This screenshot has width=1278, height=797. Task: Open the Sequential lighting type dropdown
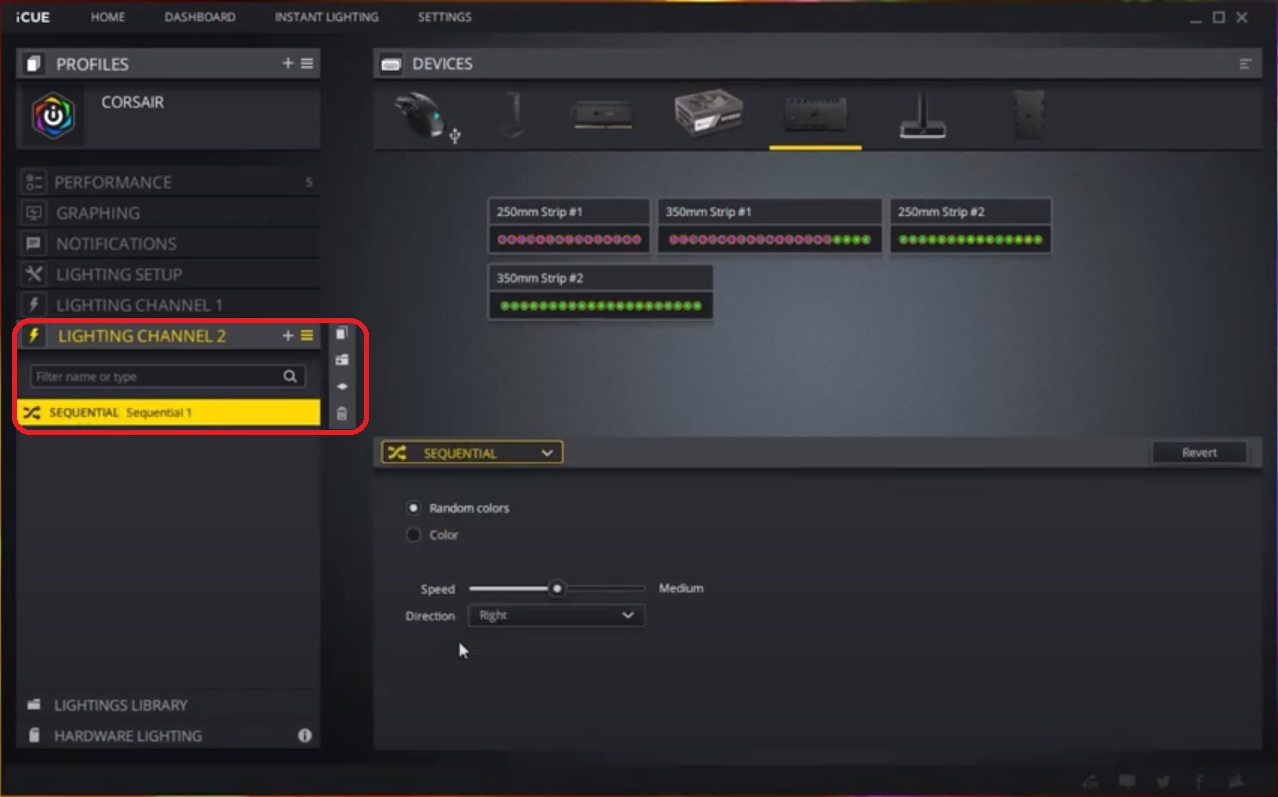[472, 453]
